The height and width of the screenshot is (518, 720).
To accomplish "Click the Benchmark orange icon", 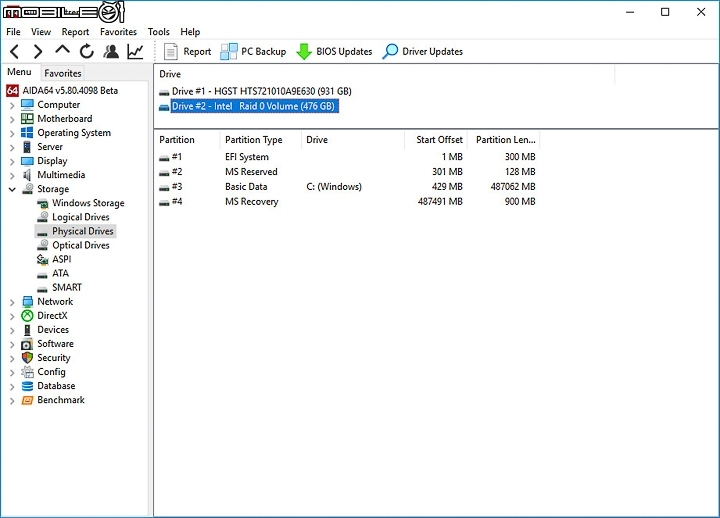I will (28, 400).
